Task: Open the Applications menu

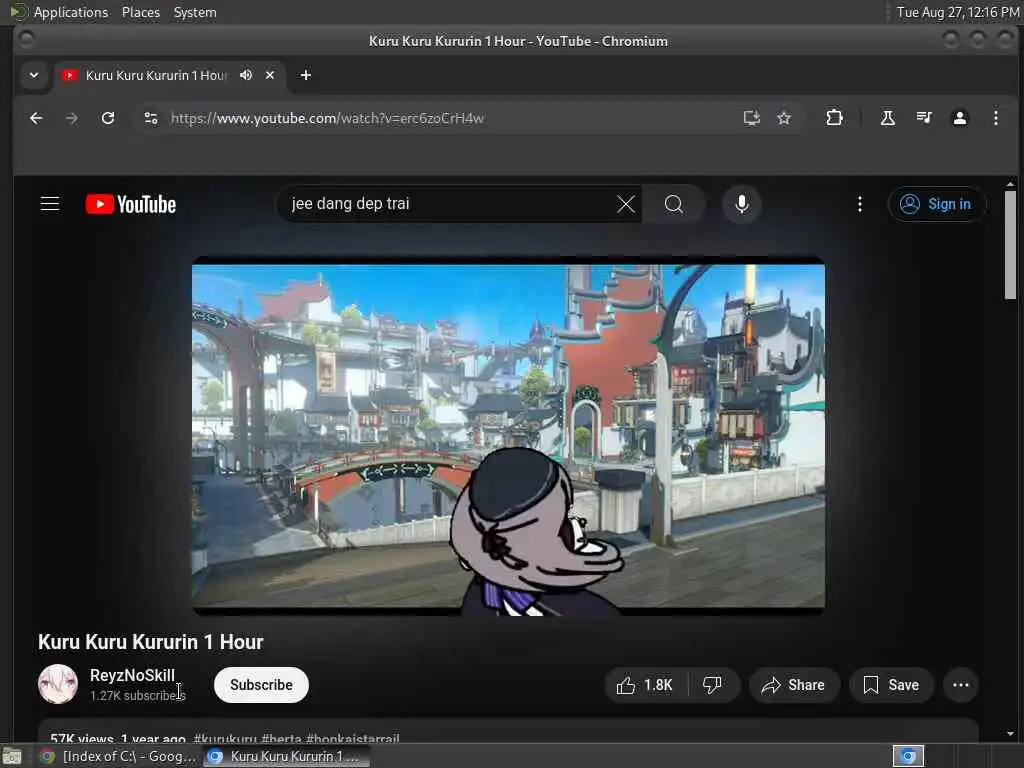Action: pos(71,12)
